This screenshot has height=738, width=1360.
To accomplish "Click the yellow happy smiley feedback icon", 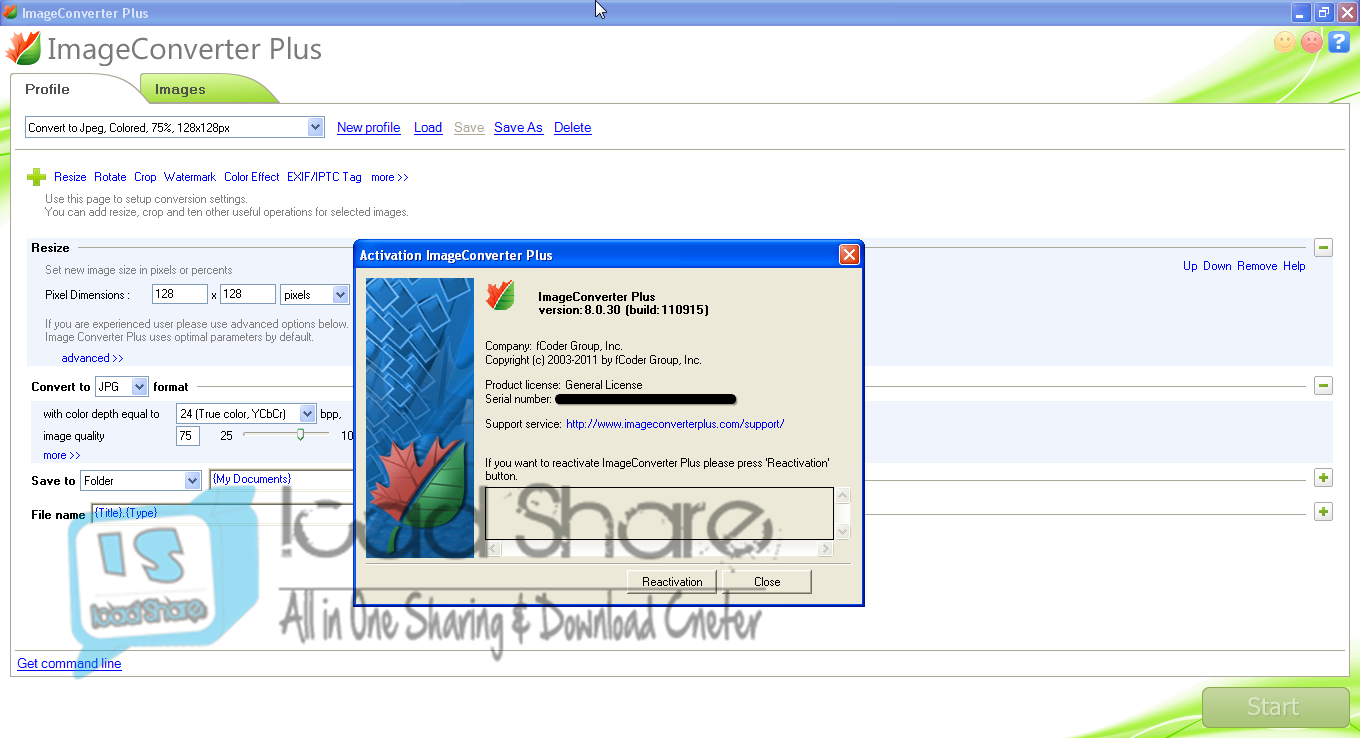I will click(1285, 42).
